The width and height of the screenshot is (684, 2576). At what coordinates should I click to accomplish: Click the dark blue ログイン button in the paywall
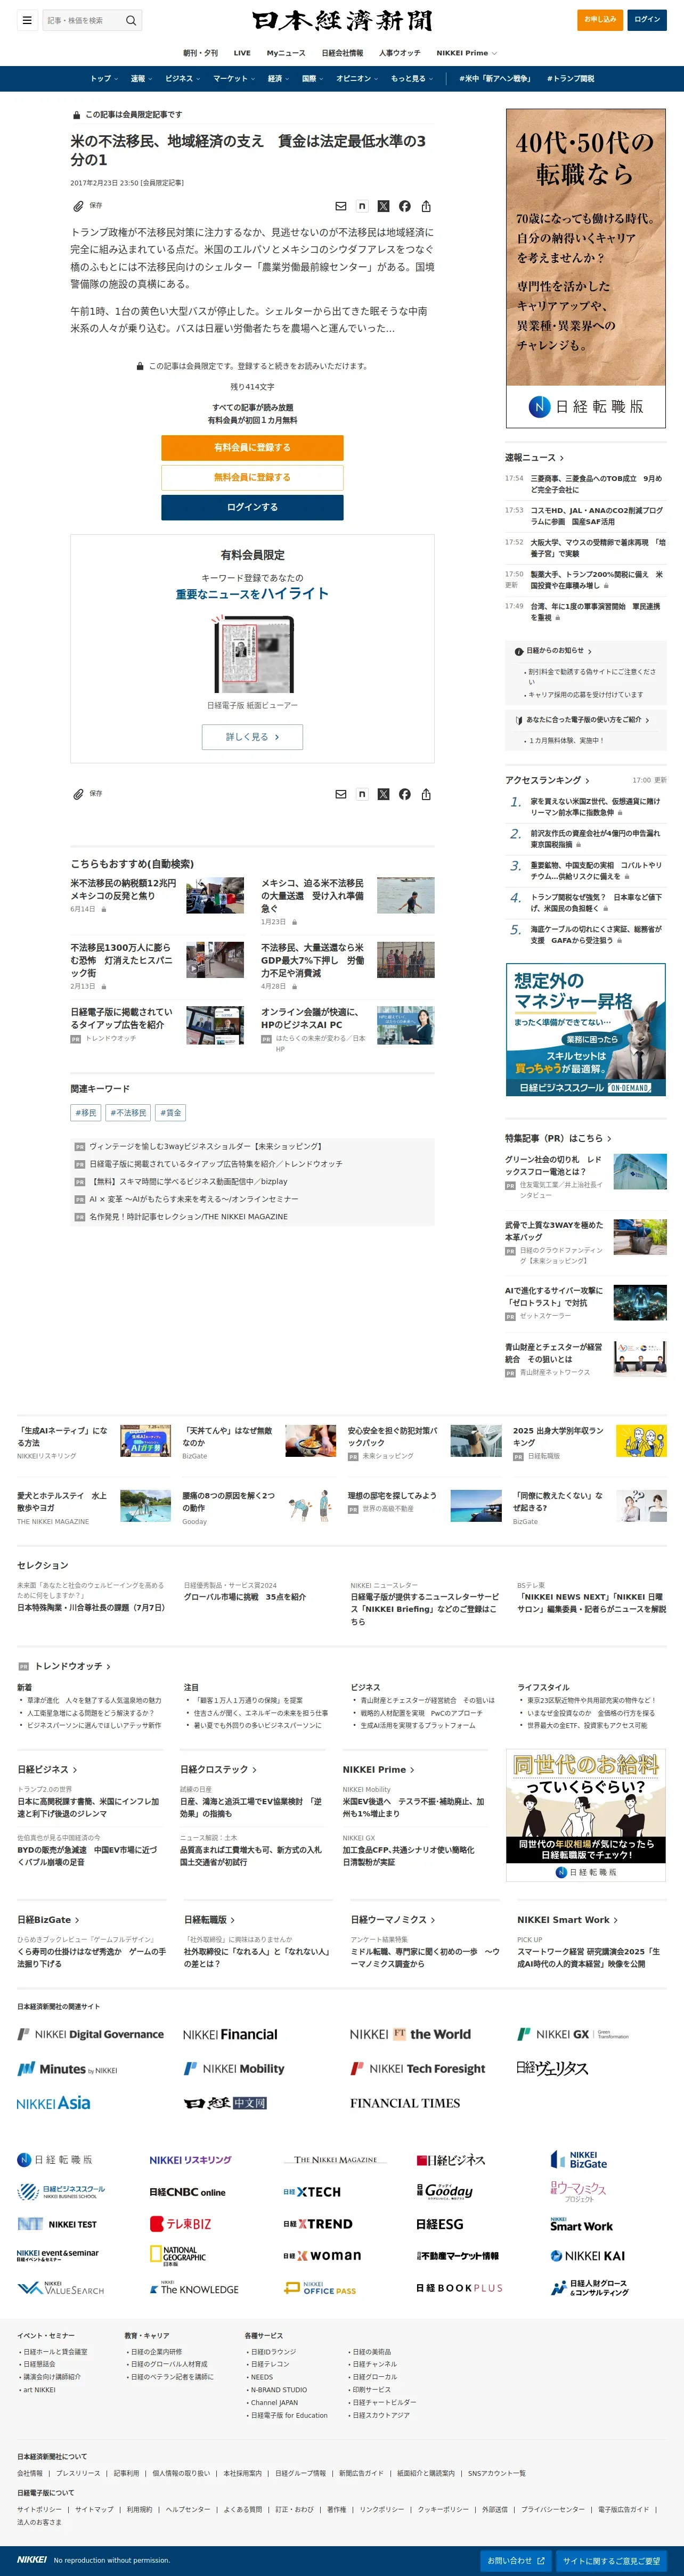click(x=252, y=507)
